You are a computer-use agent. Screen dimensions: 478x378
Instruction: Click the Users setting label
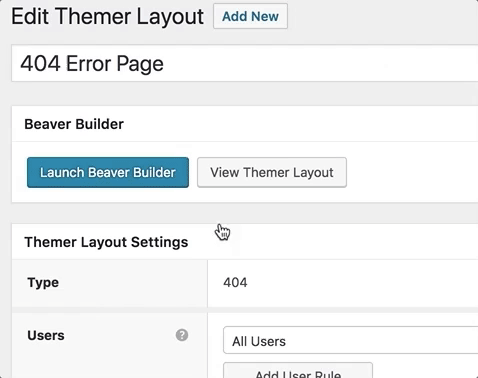coord(46,335)
